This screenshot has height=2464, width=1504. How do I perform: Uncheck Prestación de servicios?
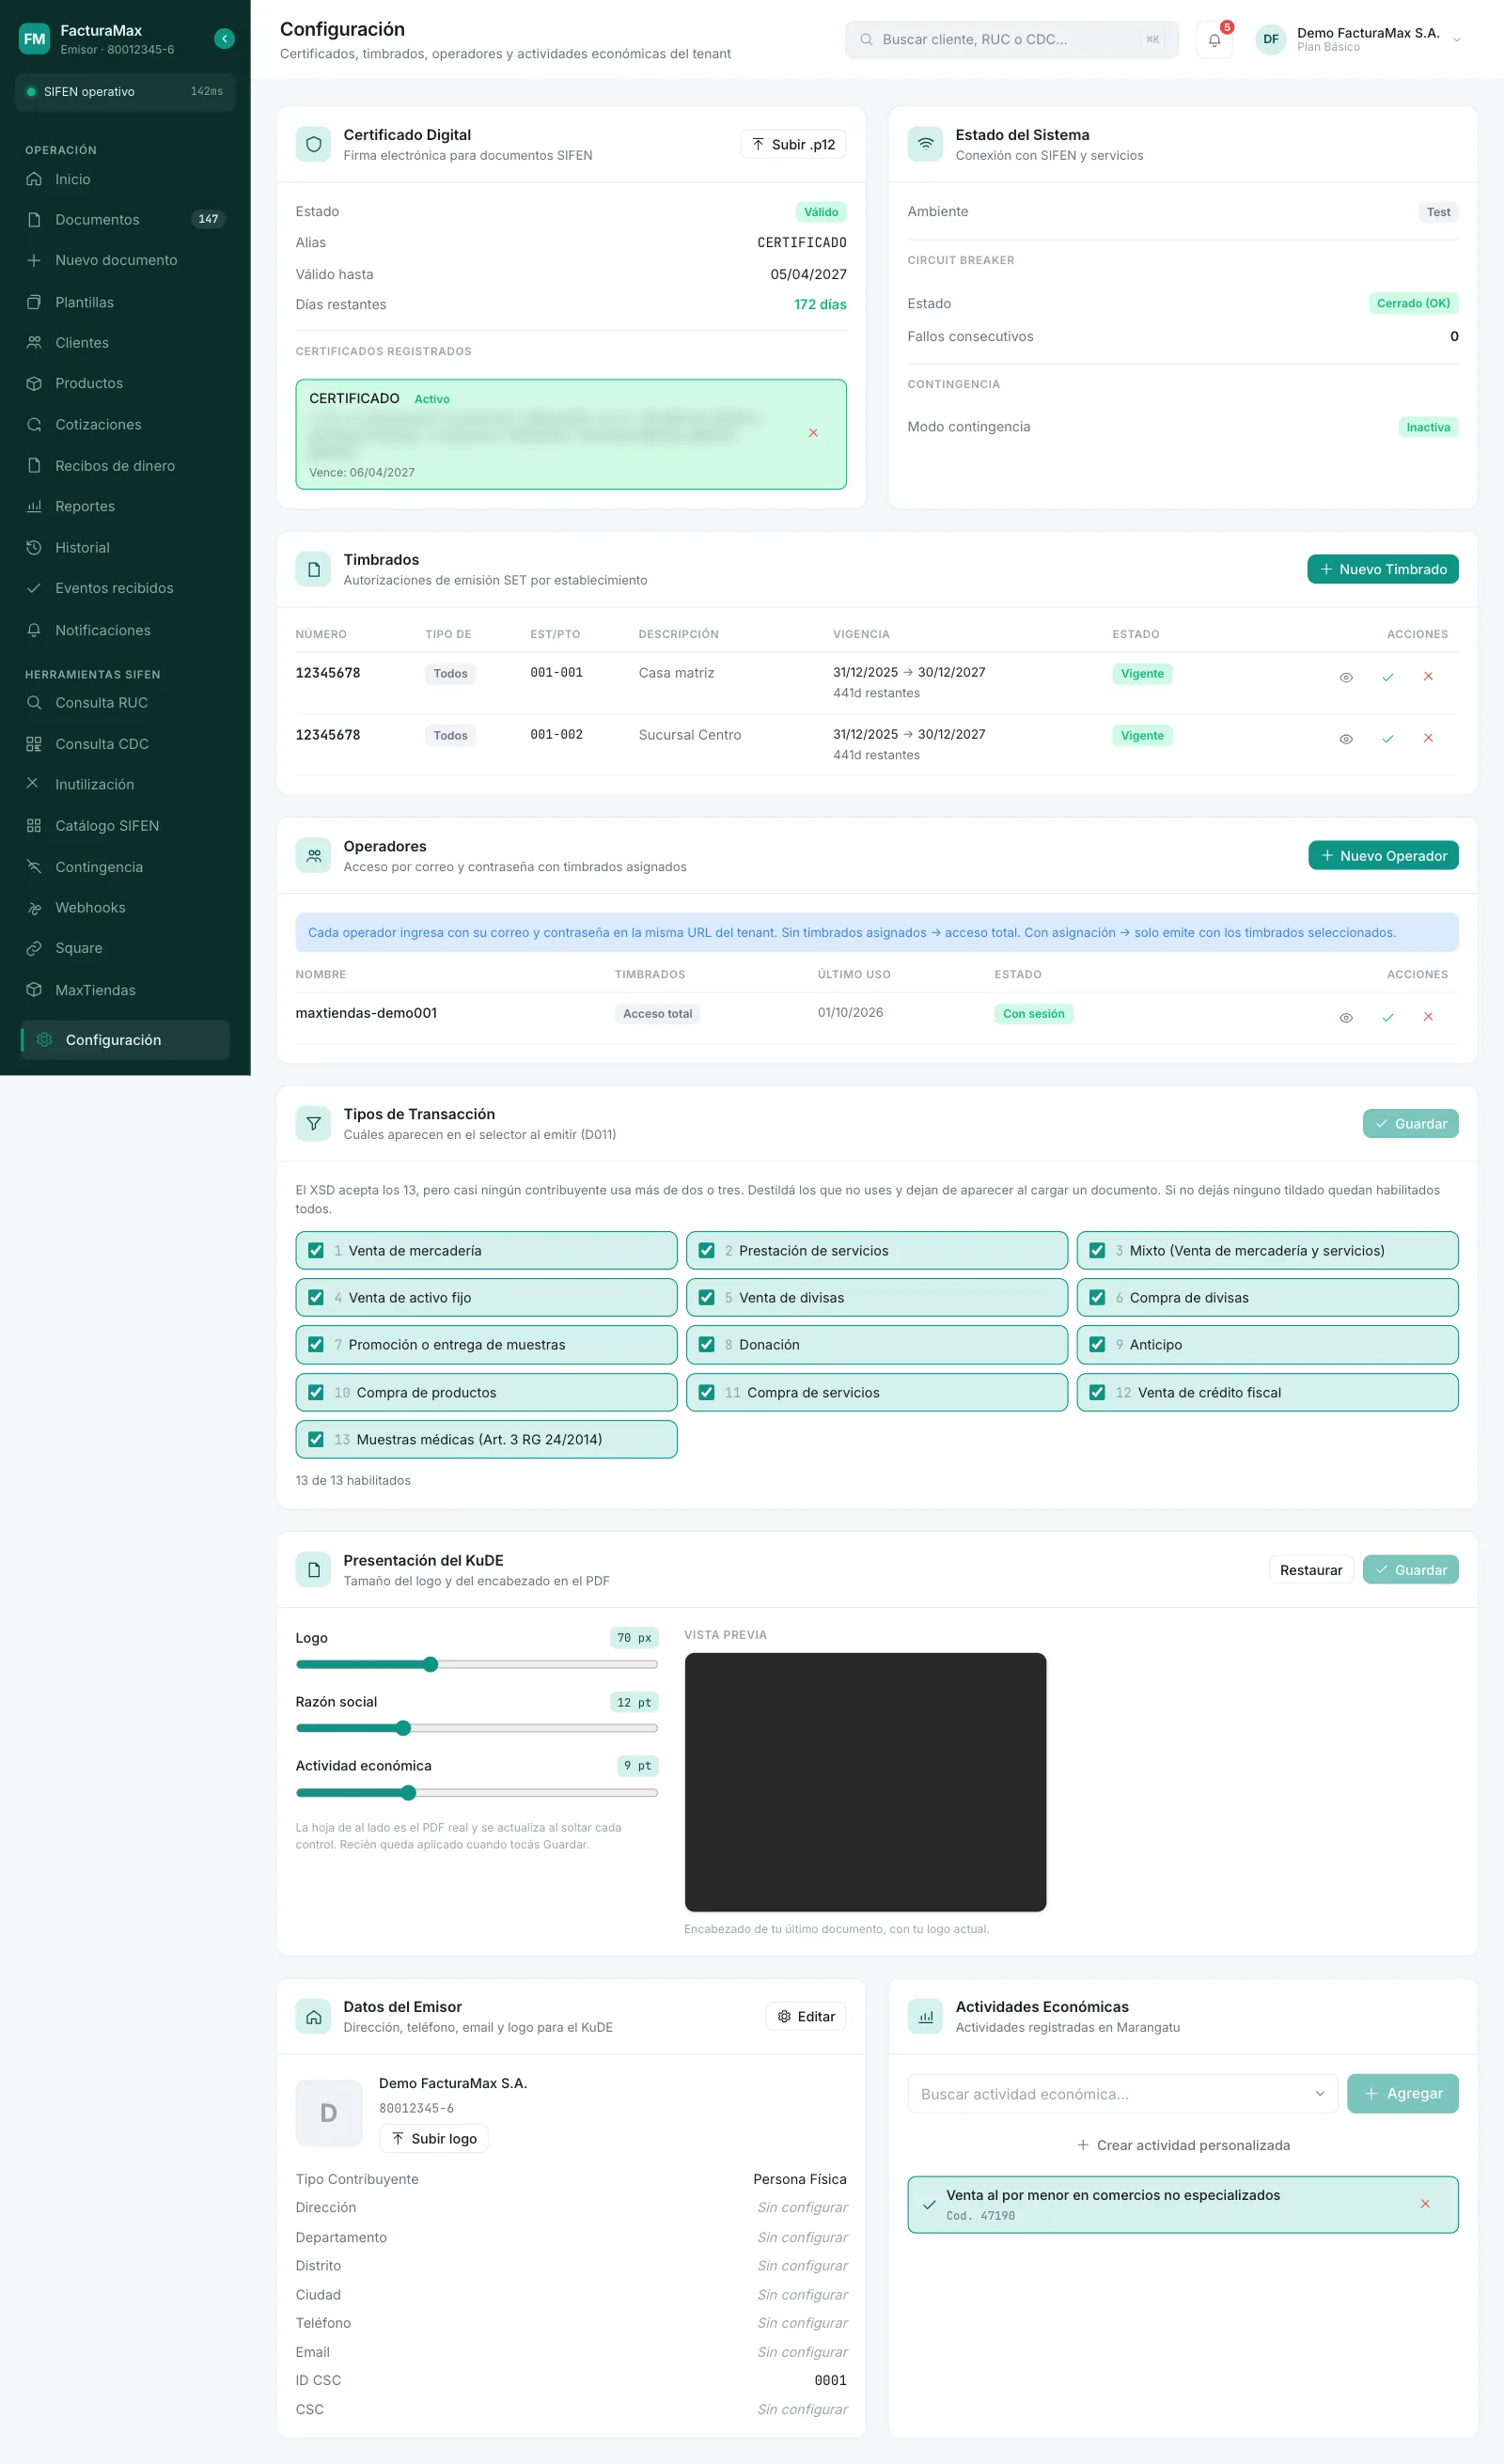[706, 1251]
